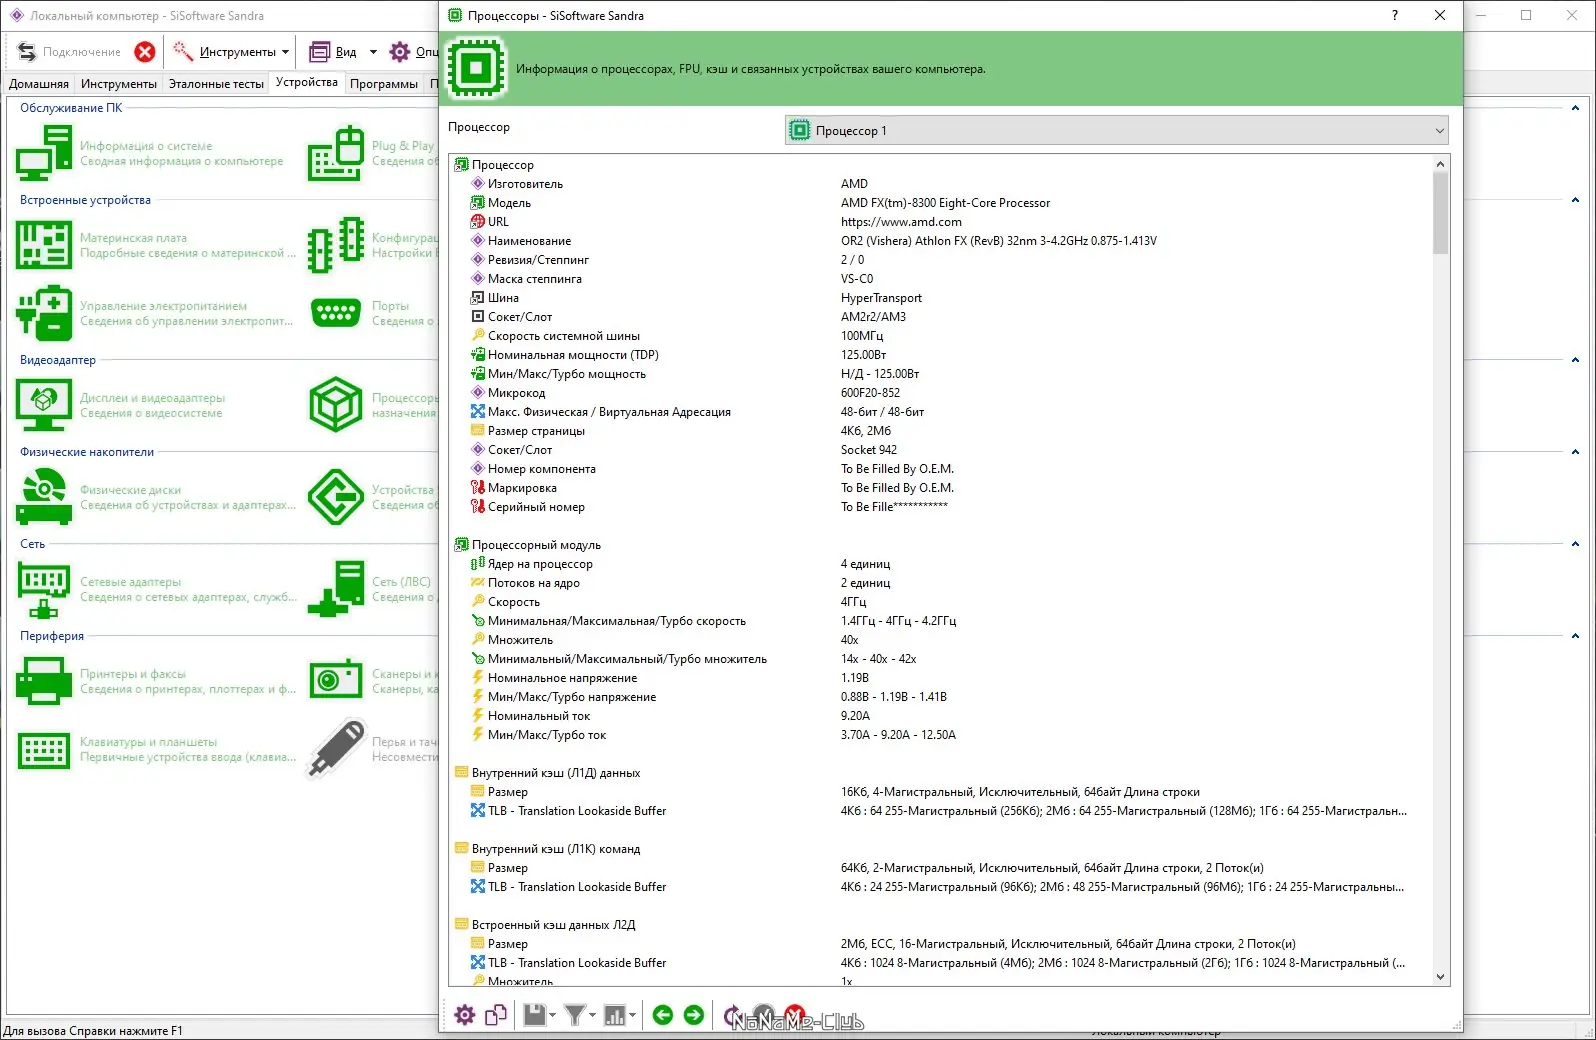This screenshot has width=1596, height=1040.
Task: Open the Network LAN (Сеть ЛВС) icon
Action: coord(335,589)
